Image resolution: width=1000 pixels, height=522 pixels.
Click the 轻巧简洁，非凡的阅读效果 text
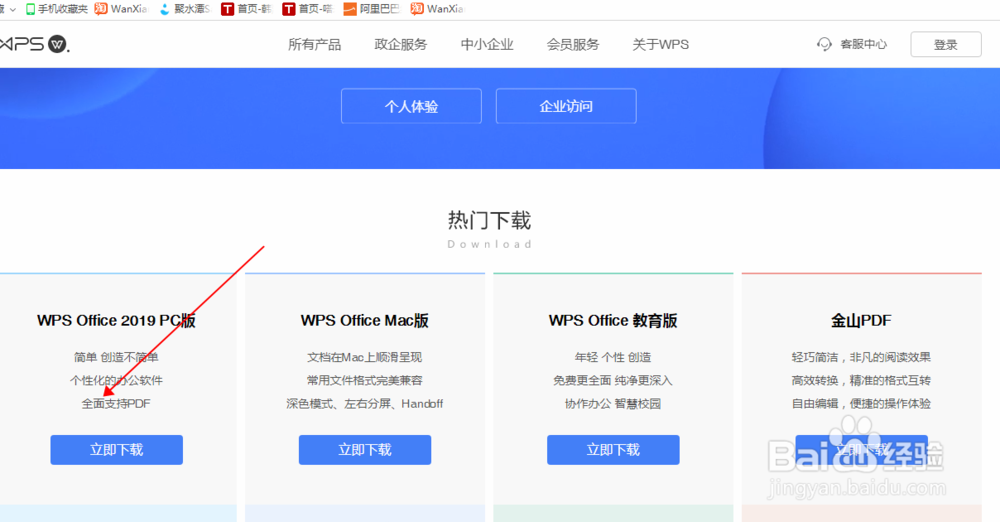861,357
